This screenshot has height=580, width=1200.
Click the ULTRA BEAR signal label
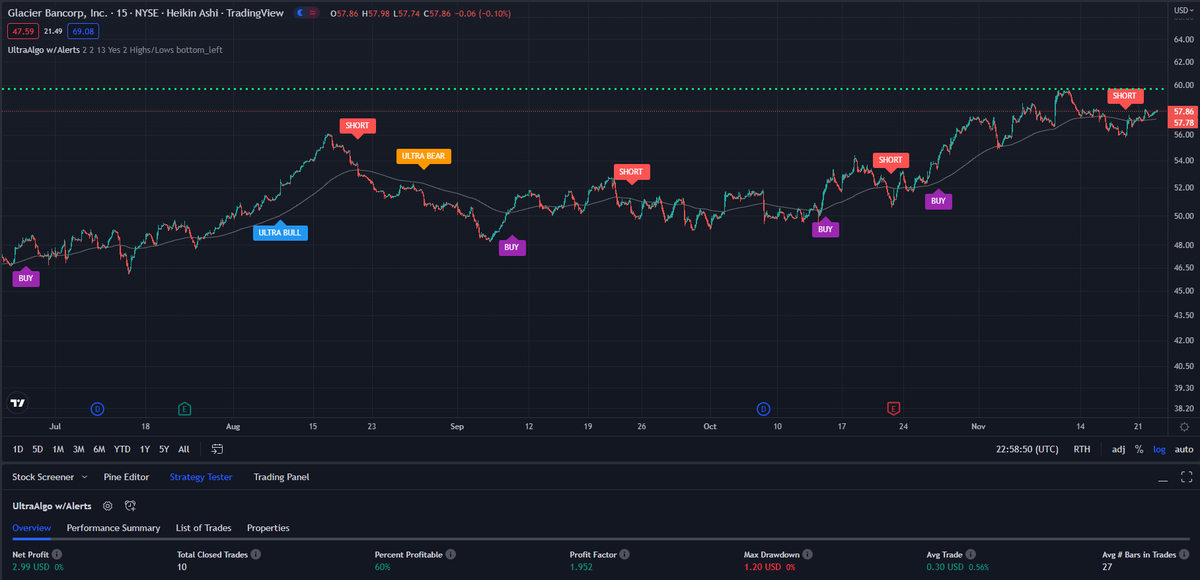424,156
